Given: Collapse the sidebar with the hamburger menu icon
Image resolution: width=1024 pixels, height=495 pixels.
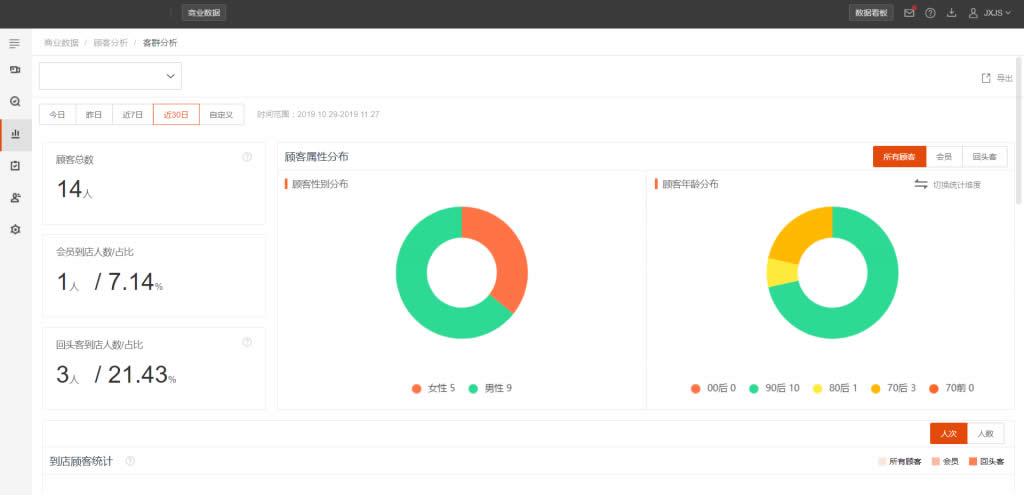Looking at the screenshot, I should point(14,44).
